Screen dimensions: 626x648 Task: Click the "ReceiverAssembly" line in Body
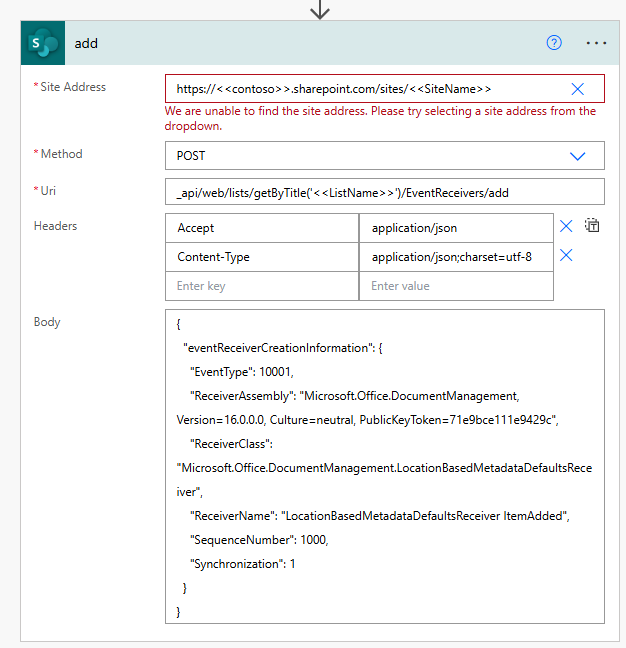point(355,396)
